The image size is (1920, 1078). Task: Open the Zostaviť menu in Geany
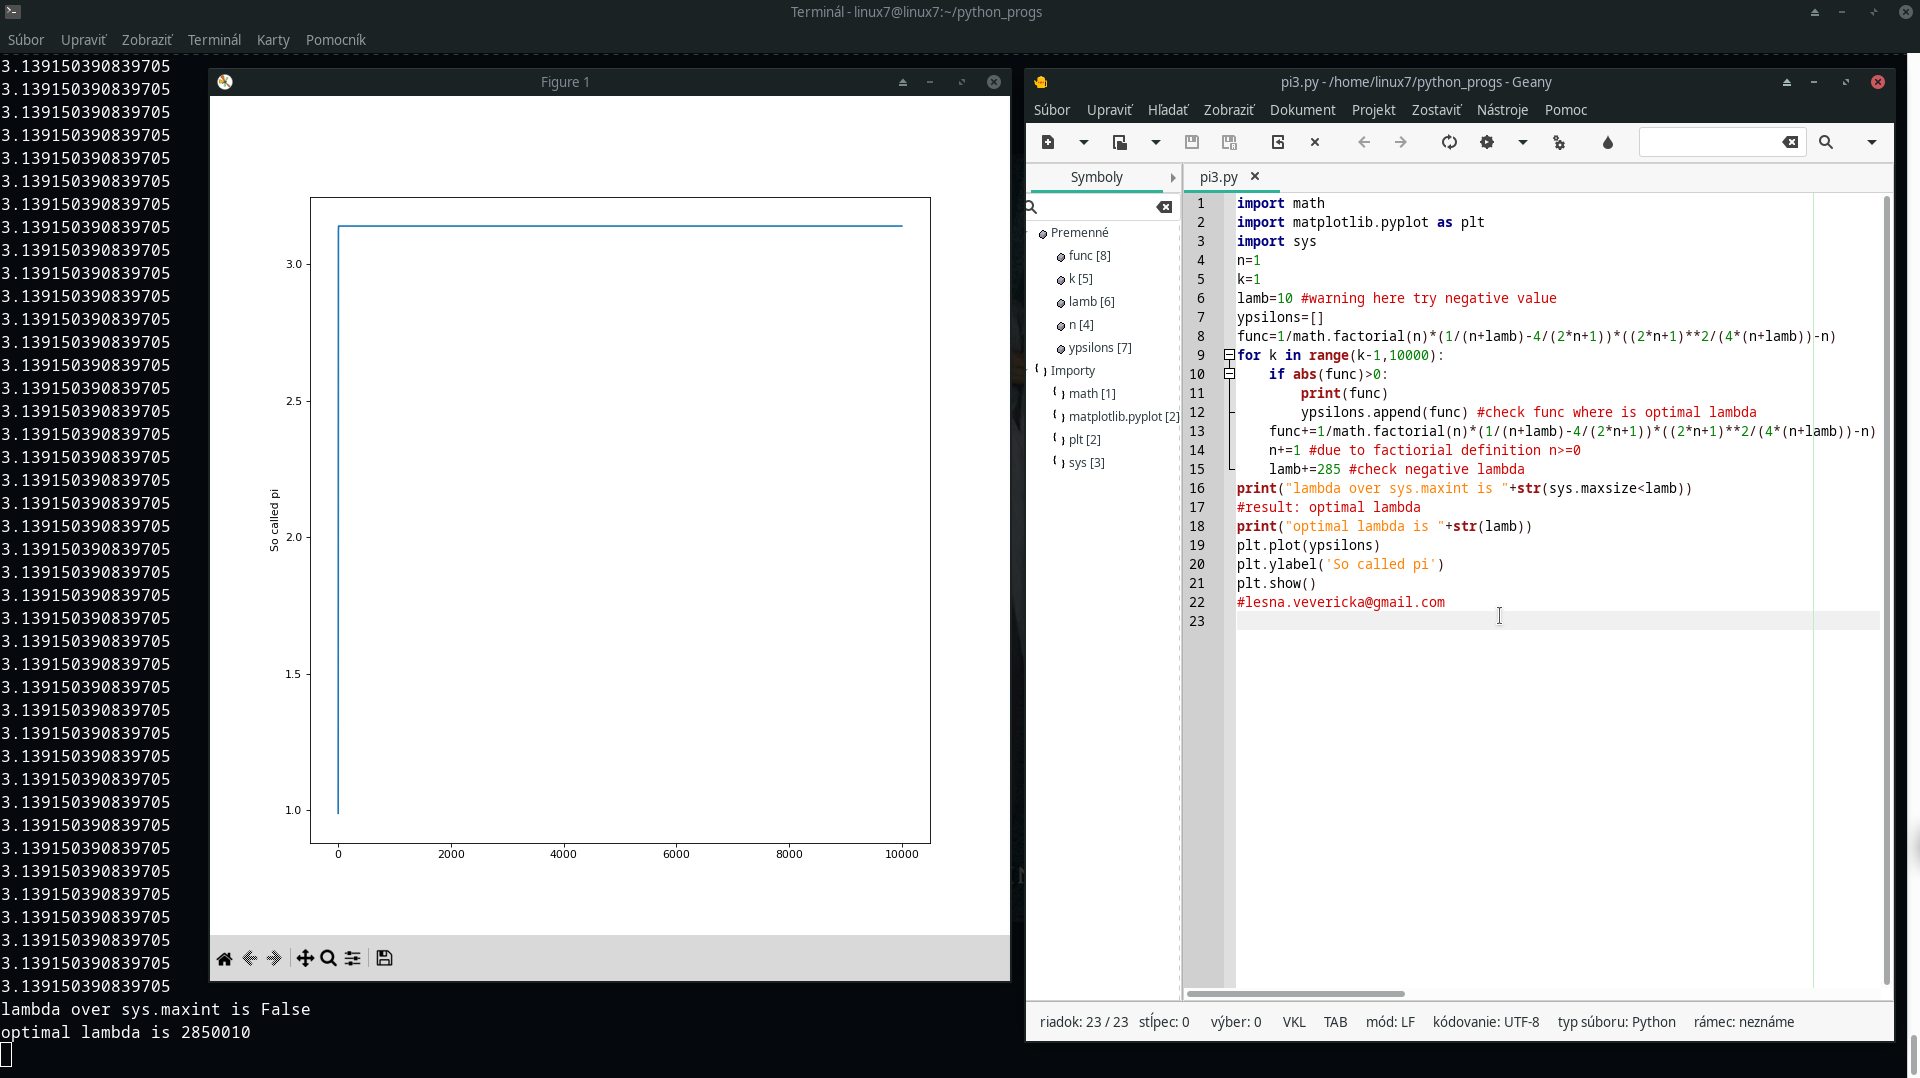coord(1435,110)
